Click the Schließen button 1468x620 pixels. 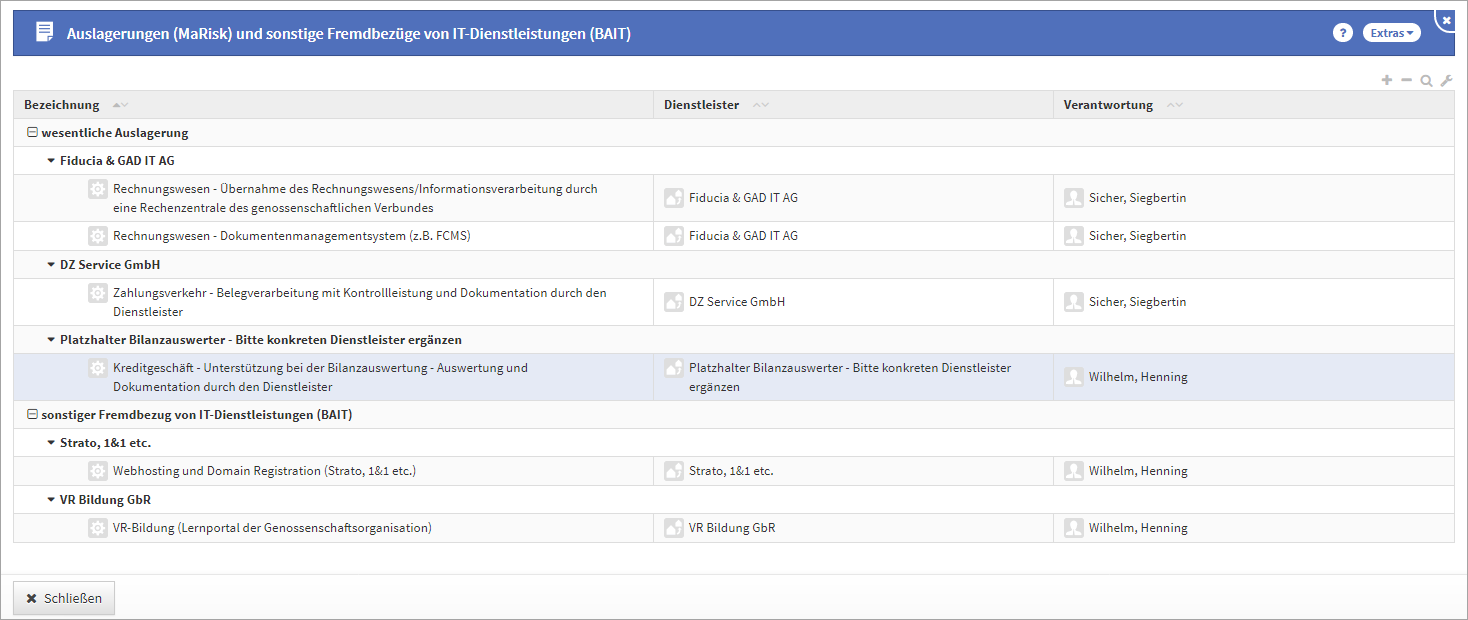point(64,598)
